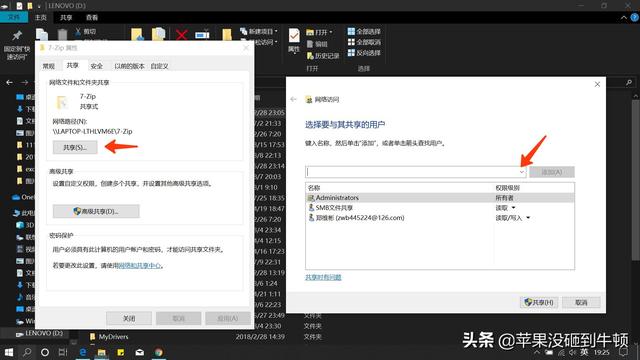This screenshot has width=640, height=360.
Task: Click the 共享(S)... button in 7-Zip properties
Action: [x=75, y=147]
